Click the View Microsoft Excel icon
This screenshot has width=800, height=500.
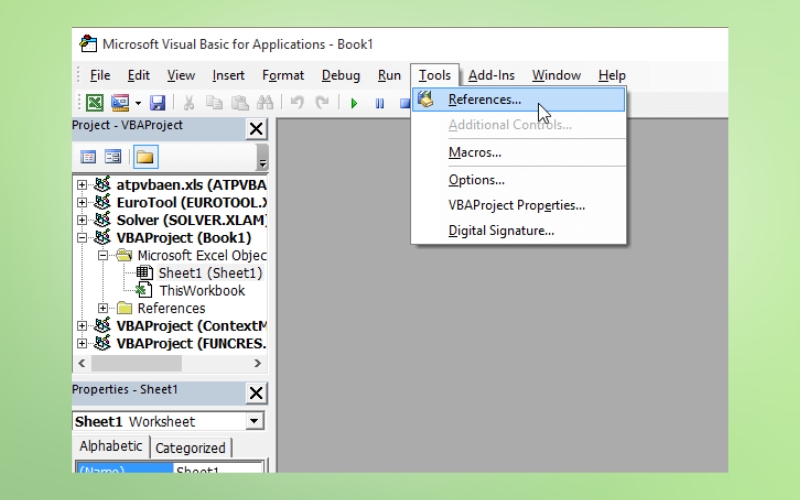[x=94, y=102]
